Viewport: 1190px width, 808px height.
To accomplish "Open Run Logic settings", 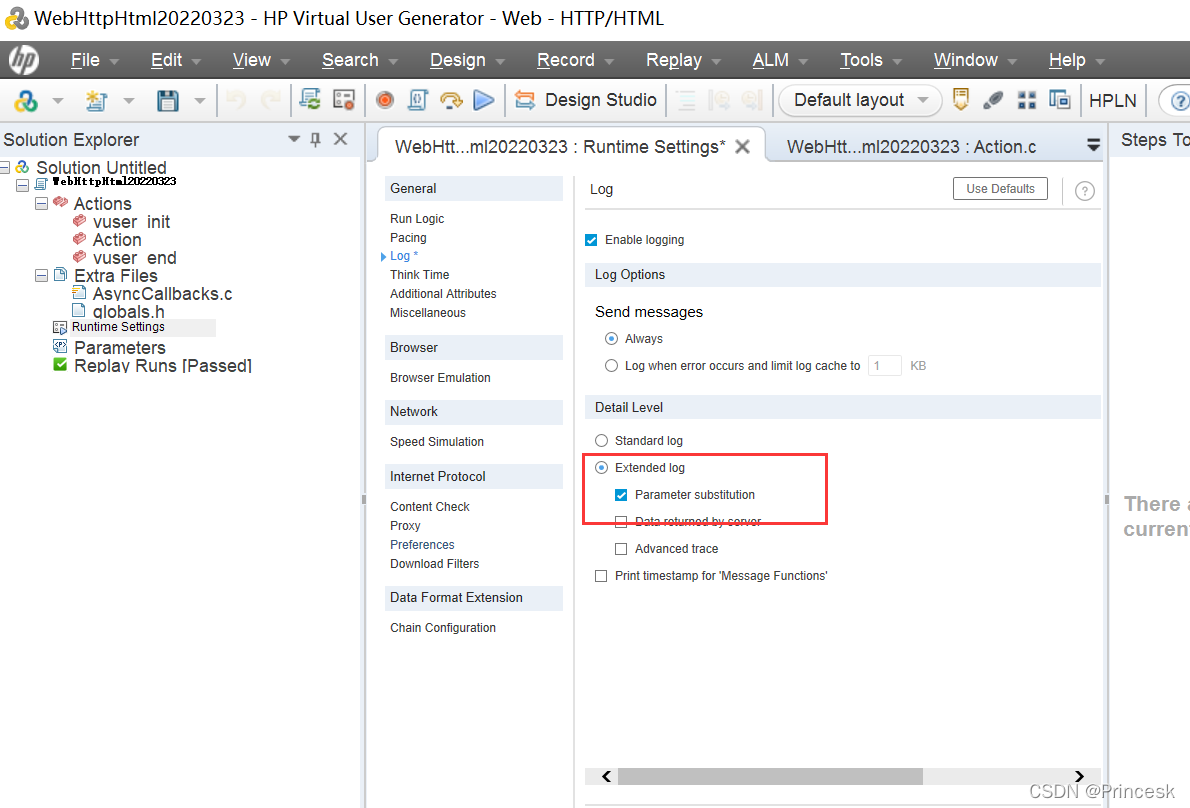I will [417, 219].
